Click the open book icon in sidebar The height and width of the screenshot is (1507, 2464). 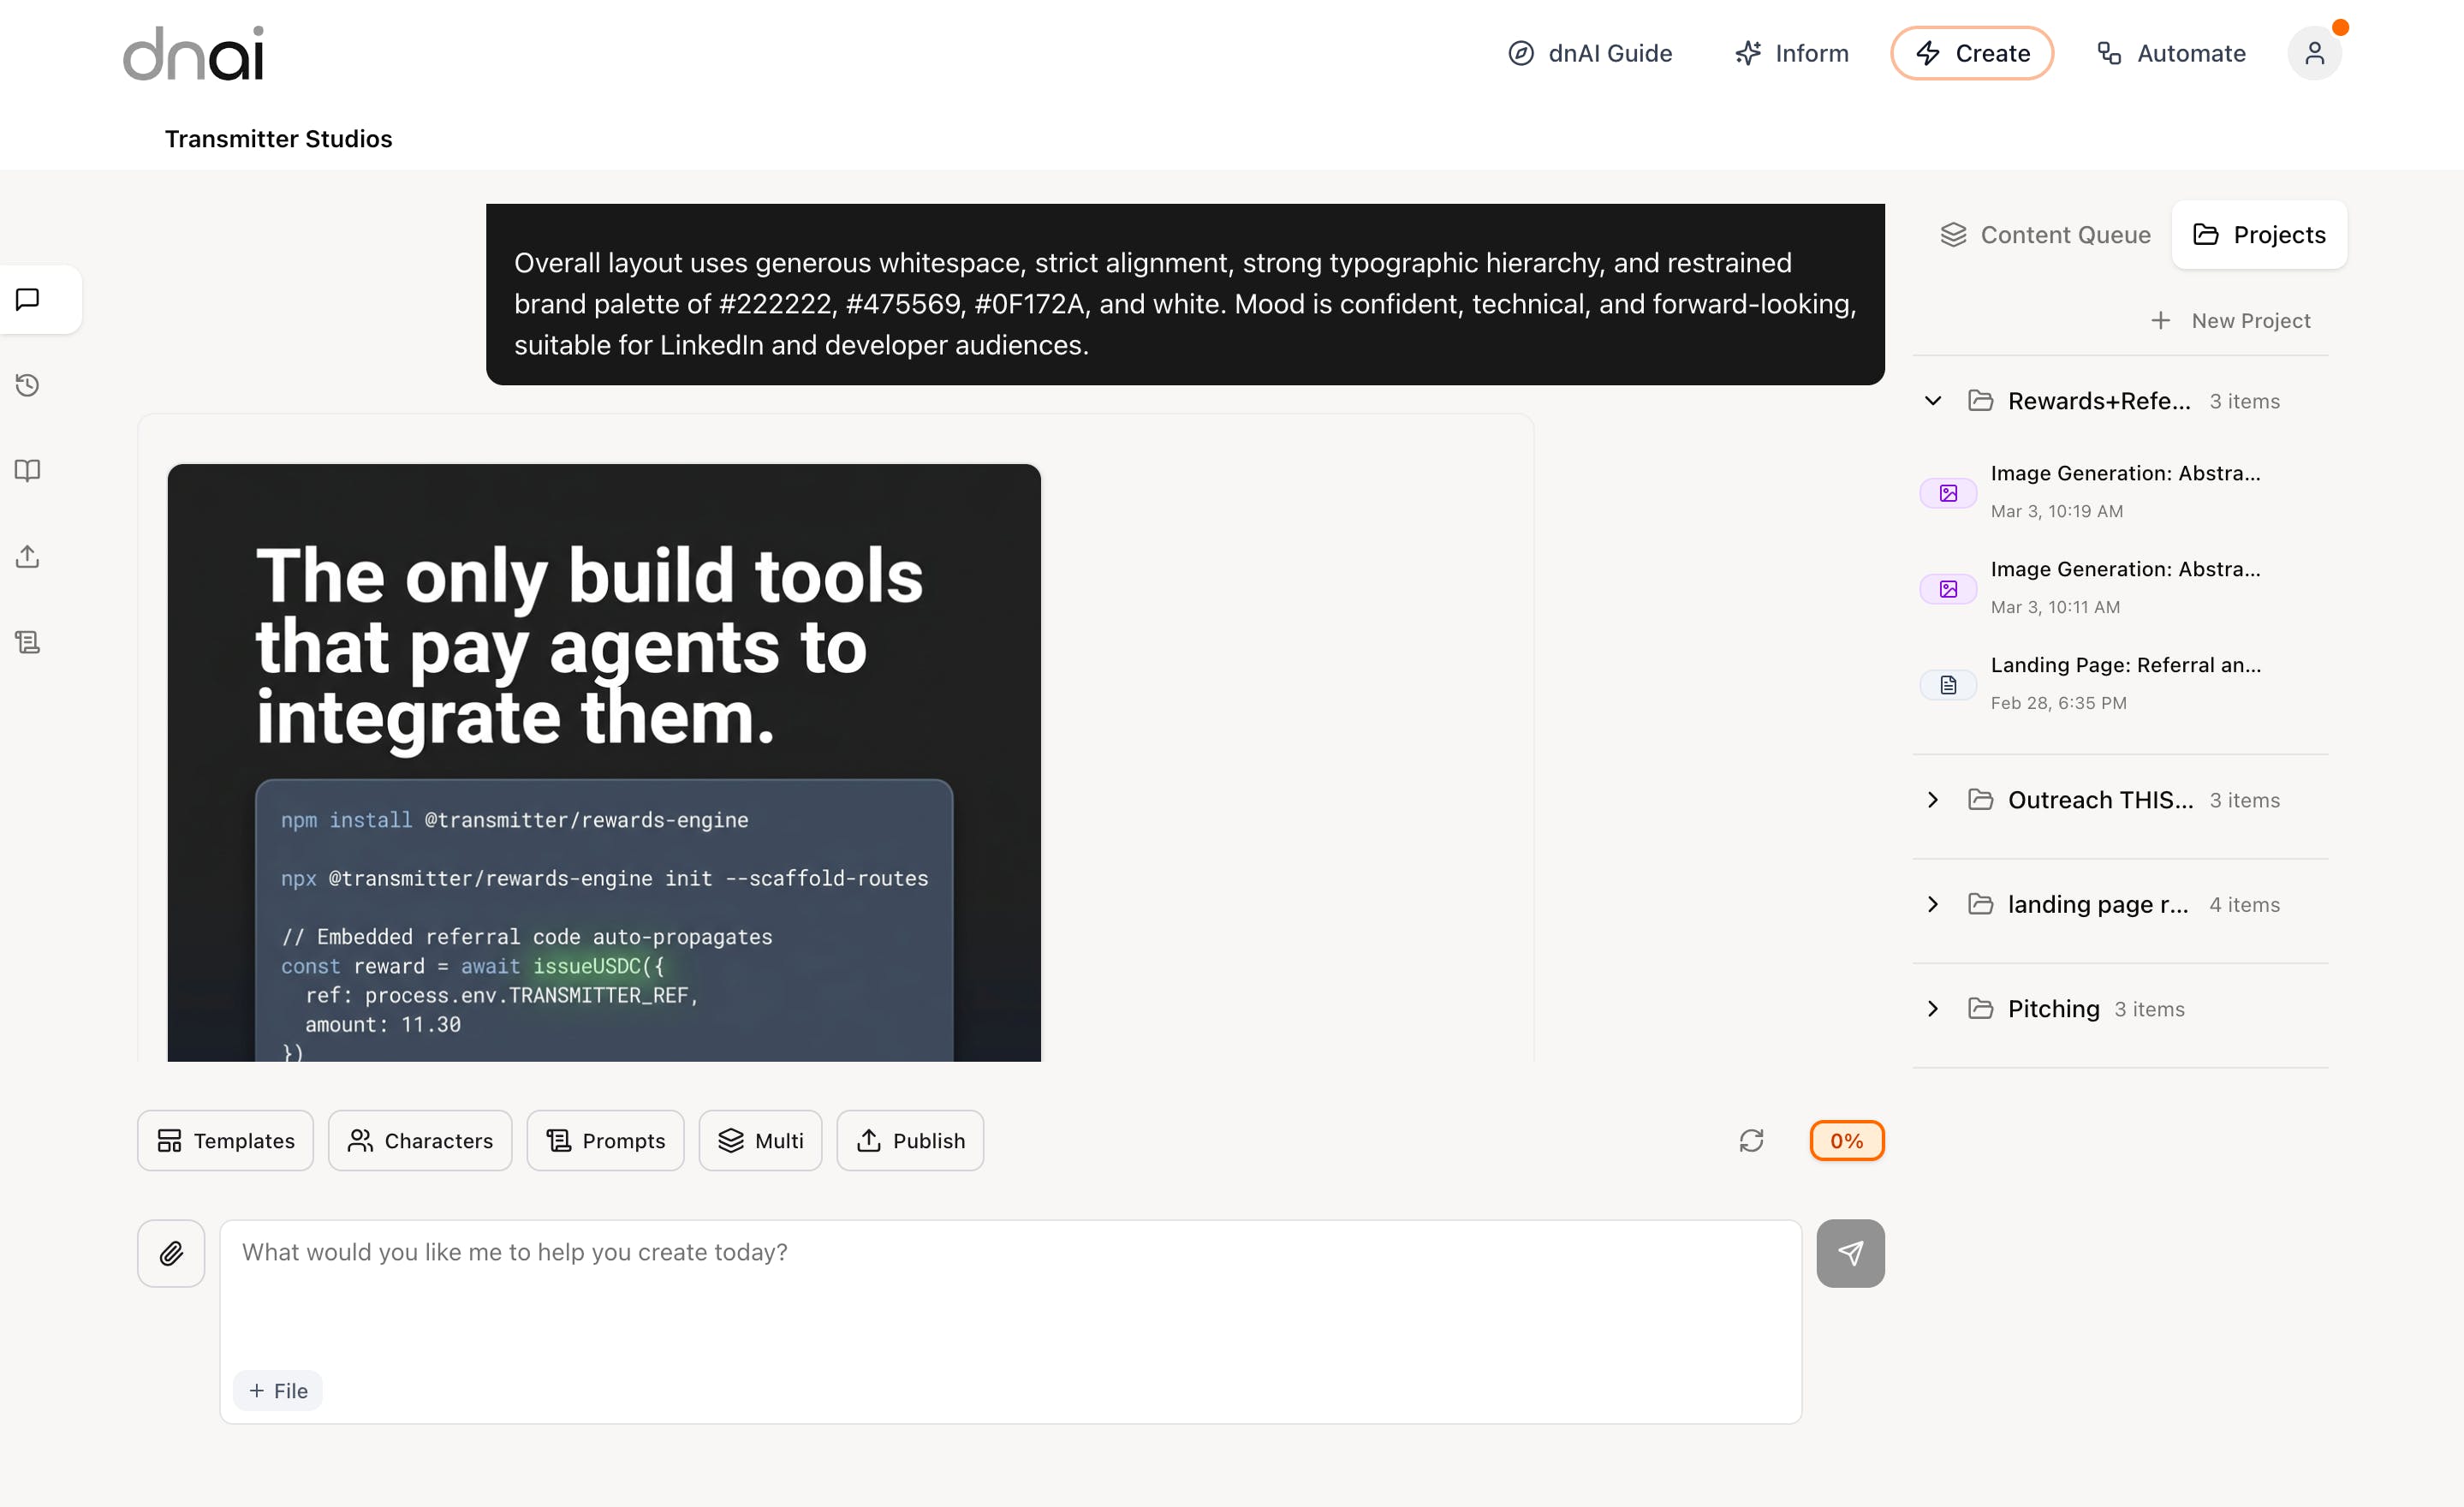(28, 471)
